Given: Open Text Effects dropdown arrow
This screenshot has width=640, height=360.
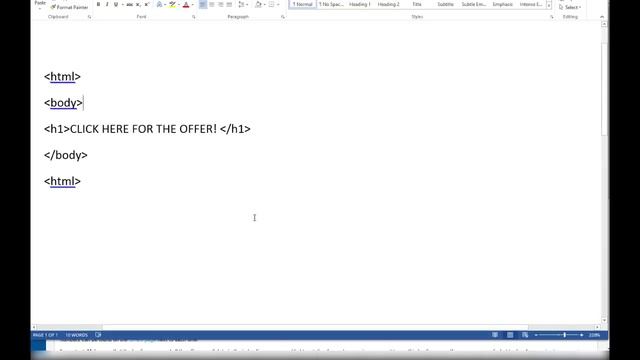Looking at the screenshot, I should tap(165, 4).
